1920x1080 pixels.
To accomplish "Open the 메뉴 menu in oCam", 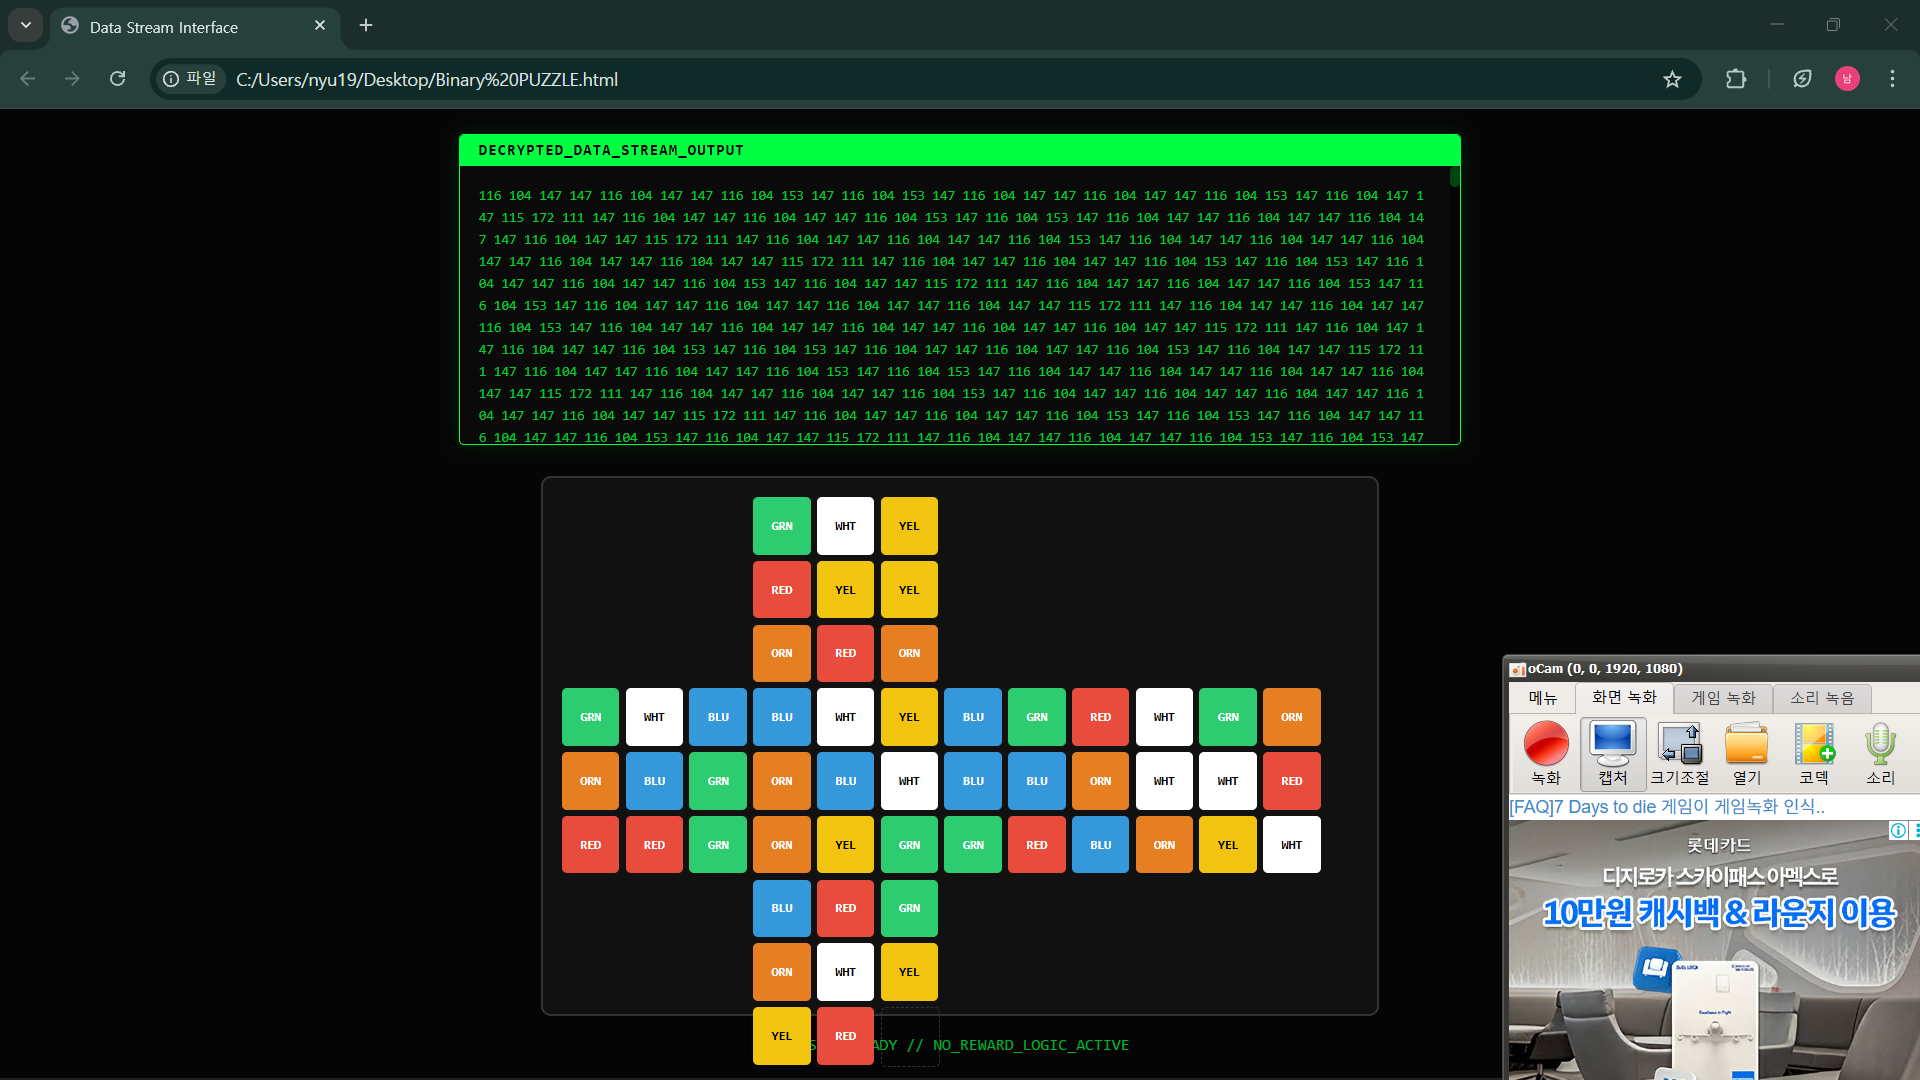I will 1542,698.
